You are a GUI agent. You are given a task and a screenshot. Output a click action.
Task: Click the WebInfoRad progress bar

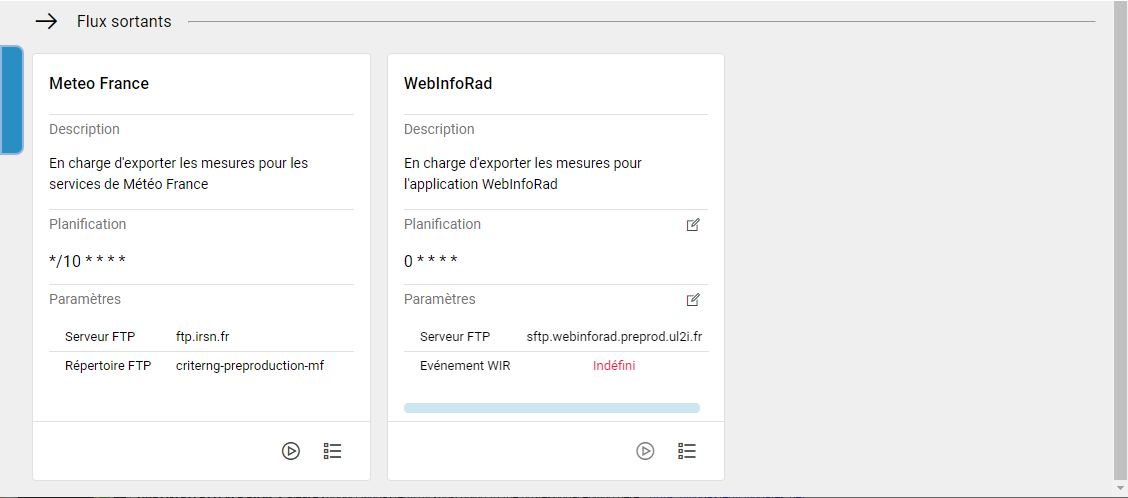coord(552,408)
